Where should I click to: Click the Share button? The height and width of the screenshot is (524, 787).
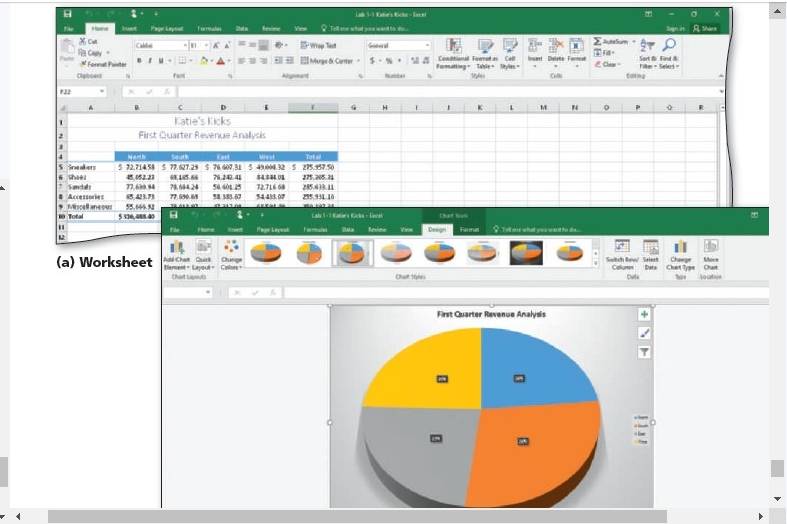point(705,29)
